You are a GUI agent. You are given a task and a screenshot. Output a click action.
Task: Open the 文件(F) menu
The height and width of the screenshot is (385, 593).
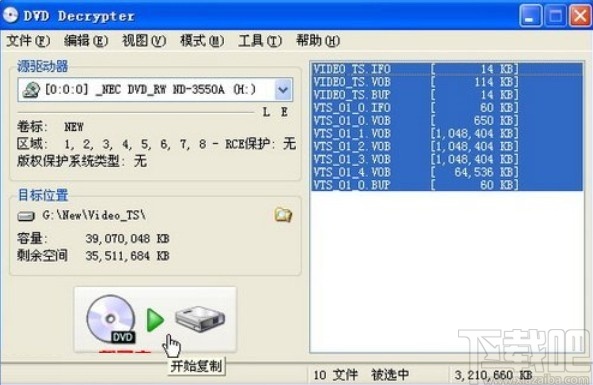[x=28, y=40]
